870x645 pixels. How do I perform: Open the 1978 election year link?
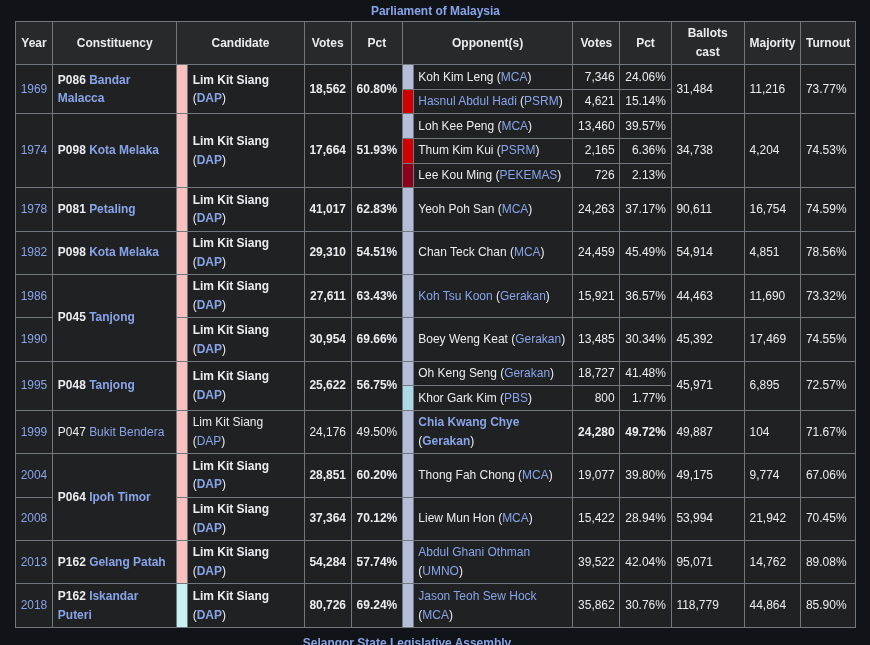tap(34, 209)
